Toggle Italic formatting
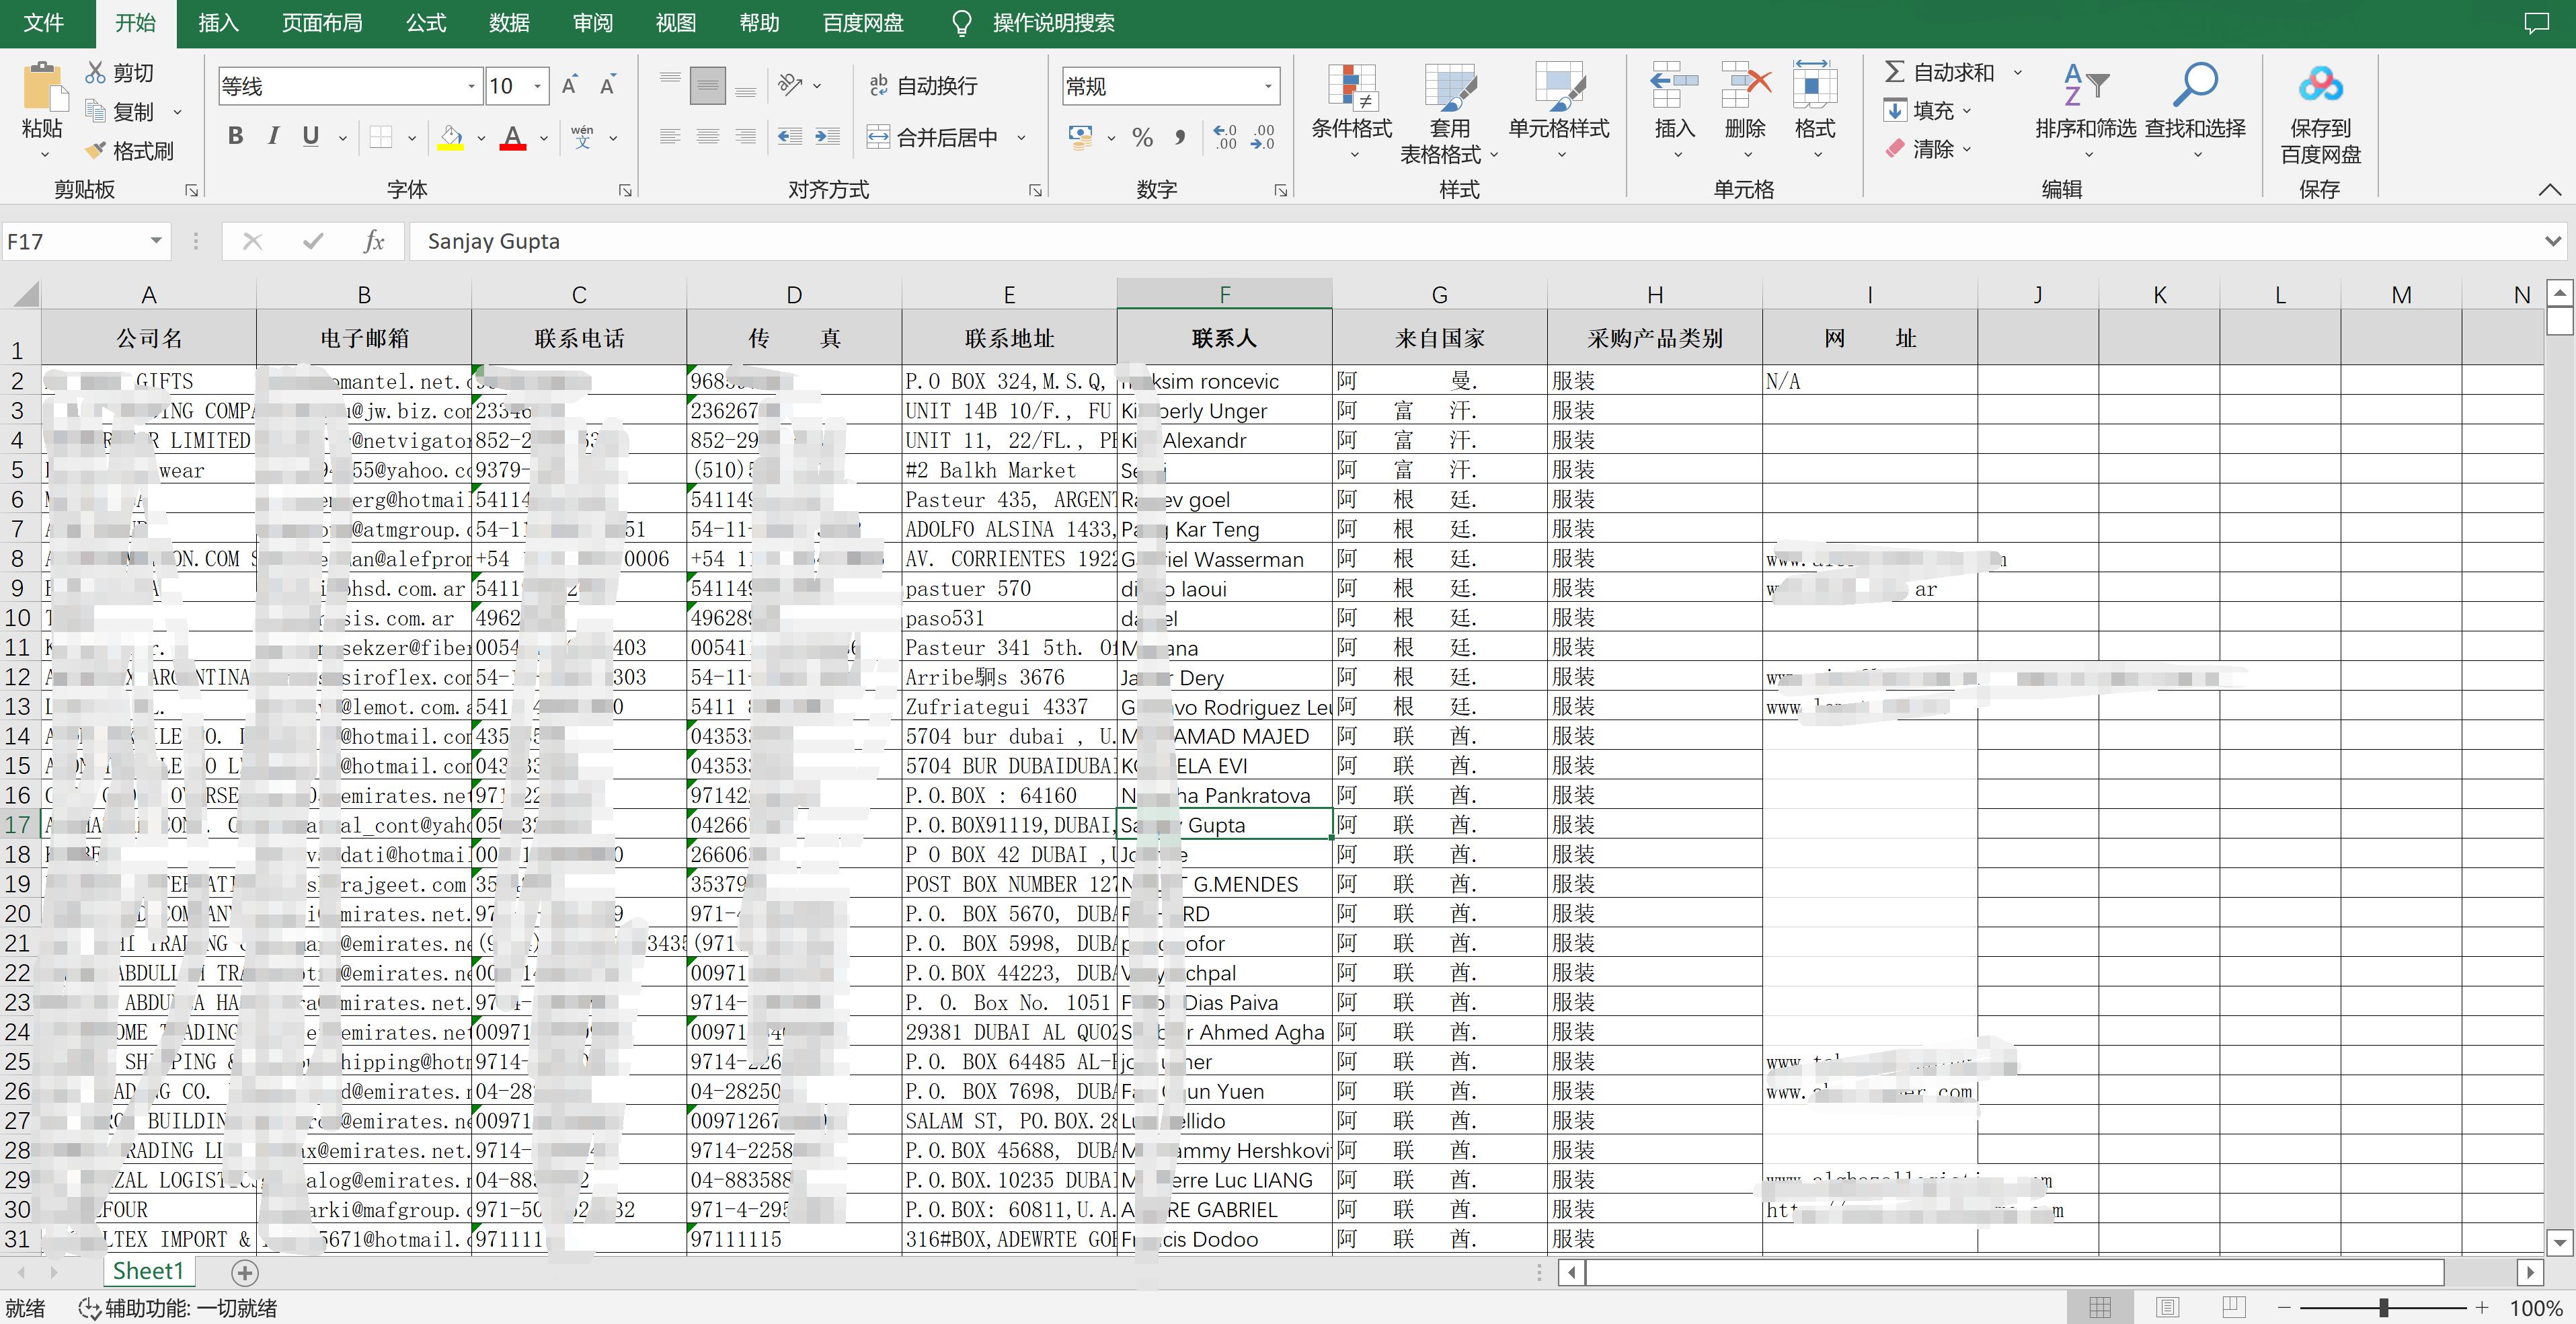 coord(273,136)
